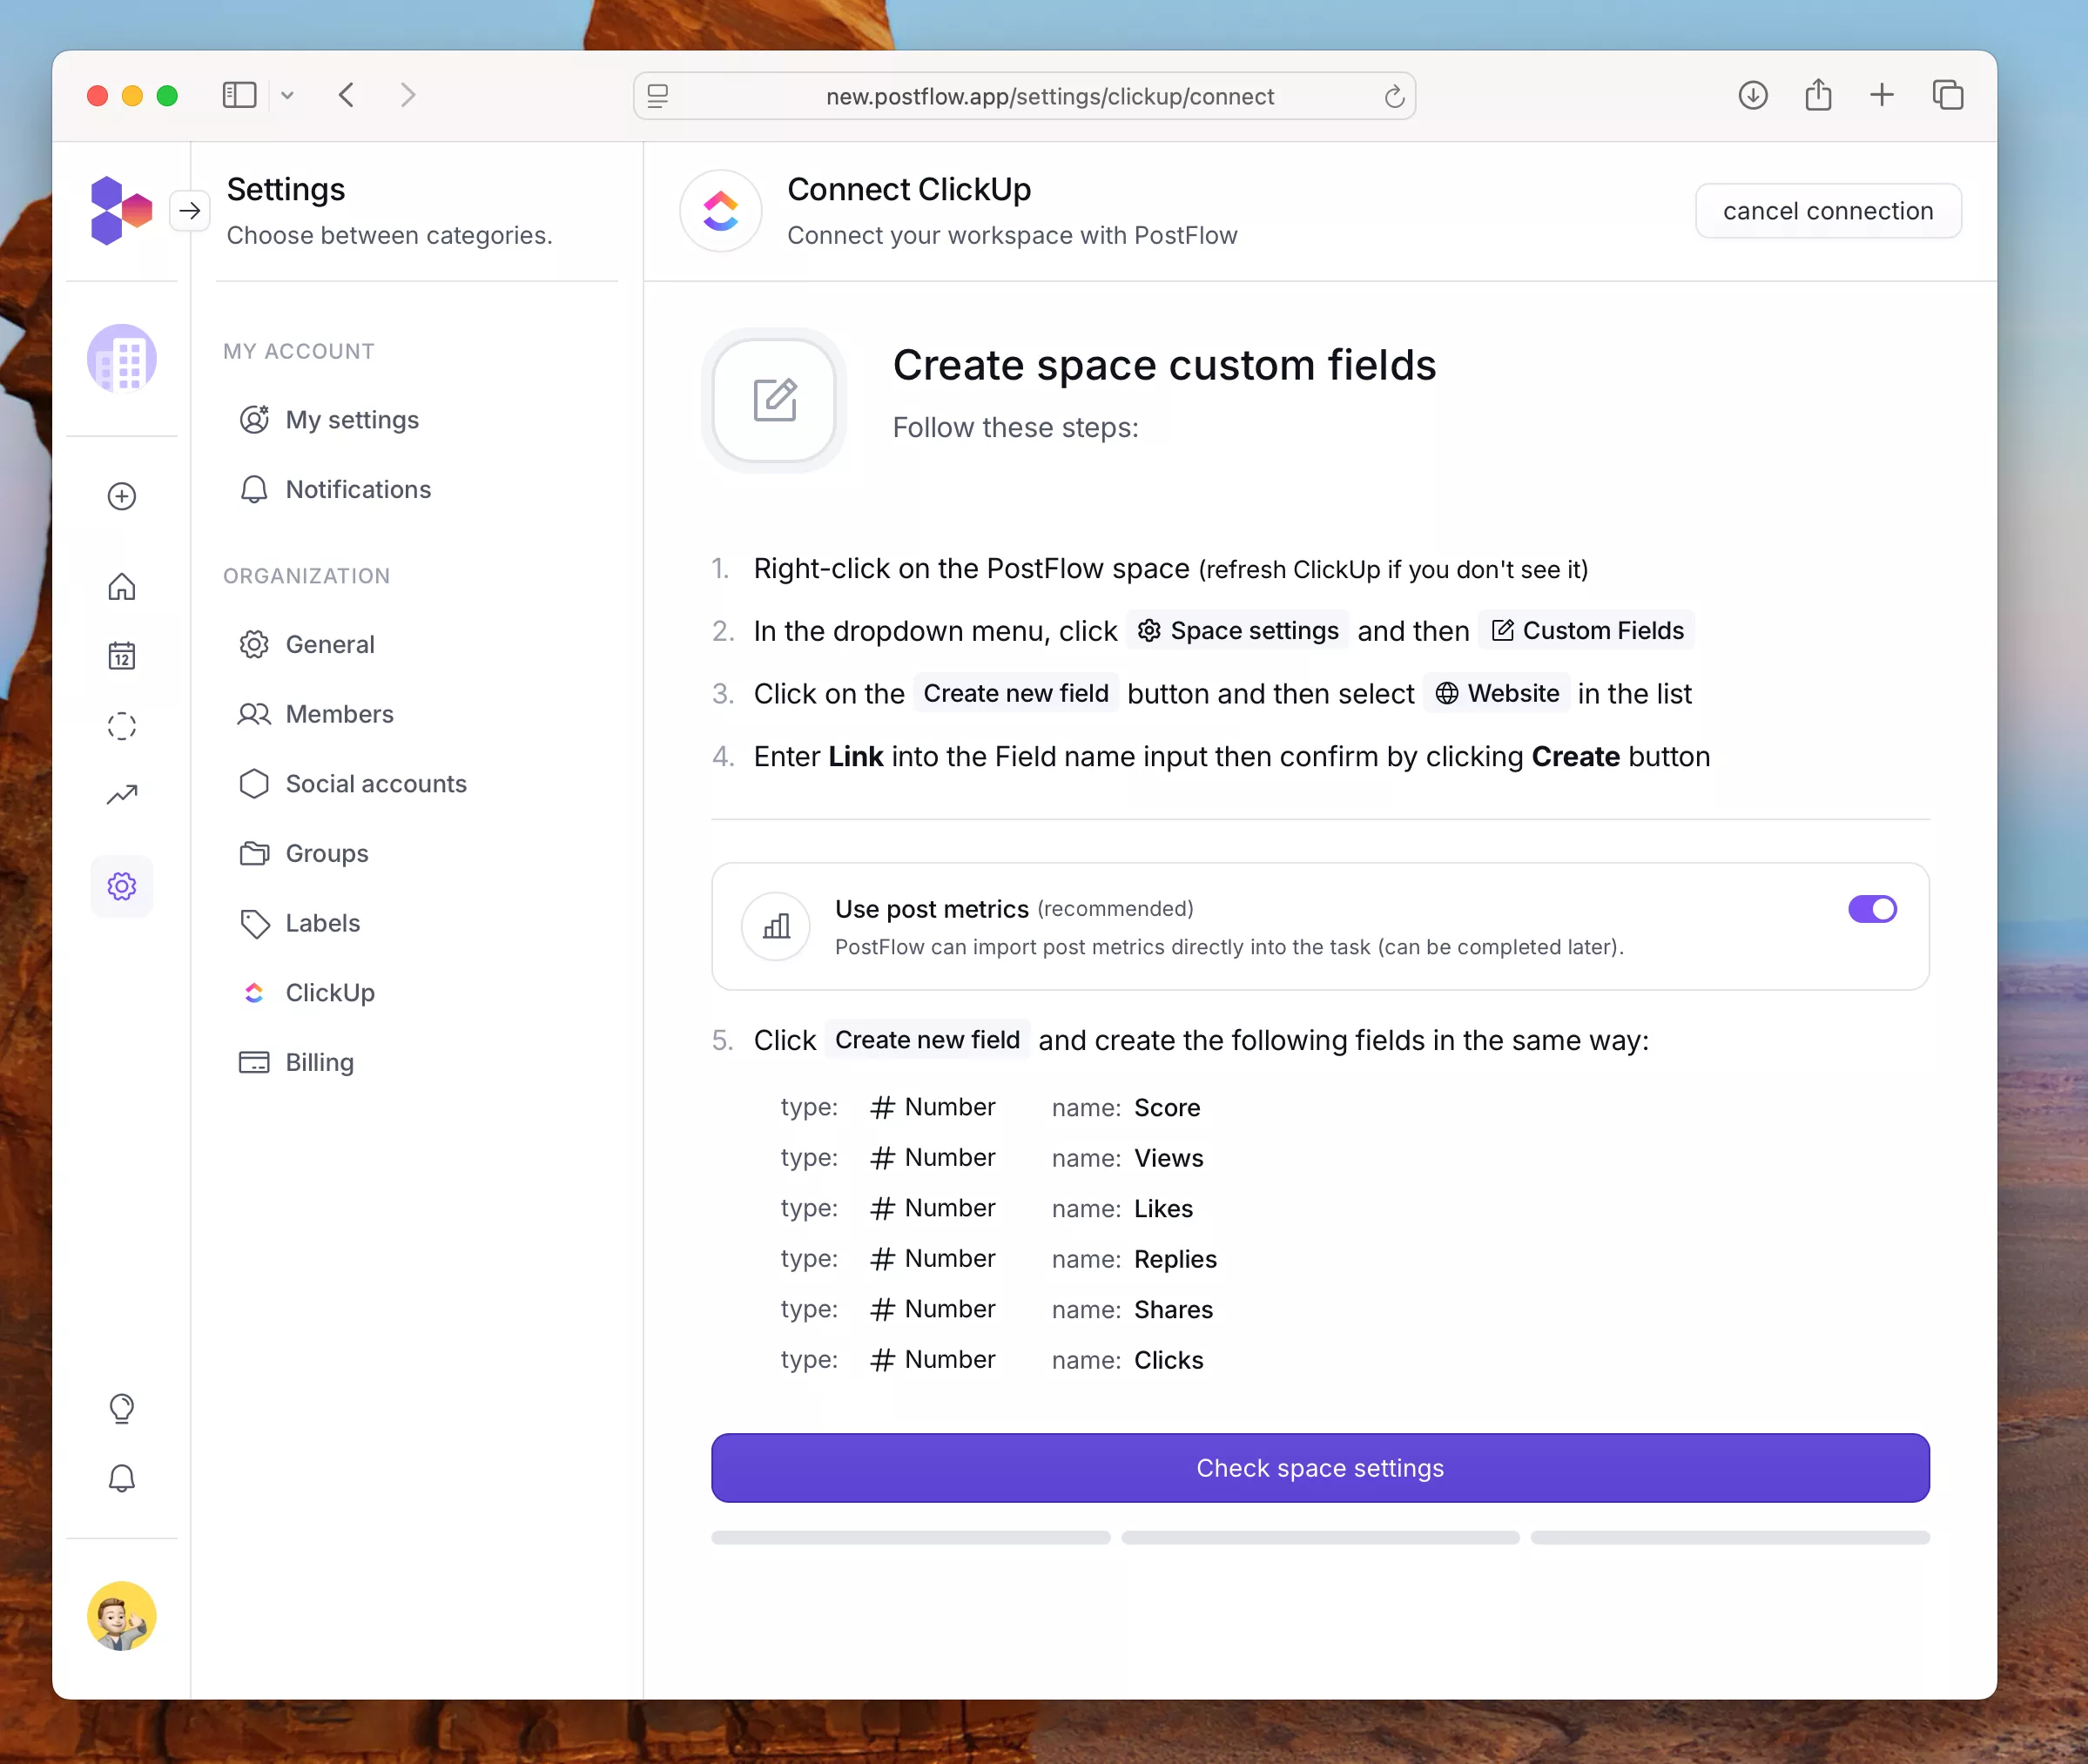The height and width of the screenshot is (1764, 2088).
Task: Click the page reader icon in address bar
Action: point(658,96)
